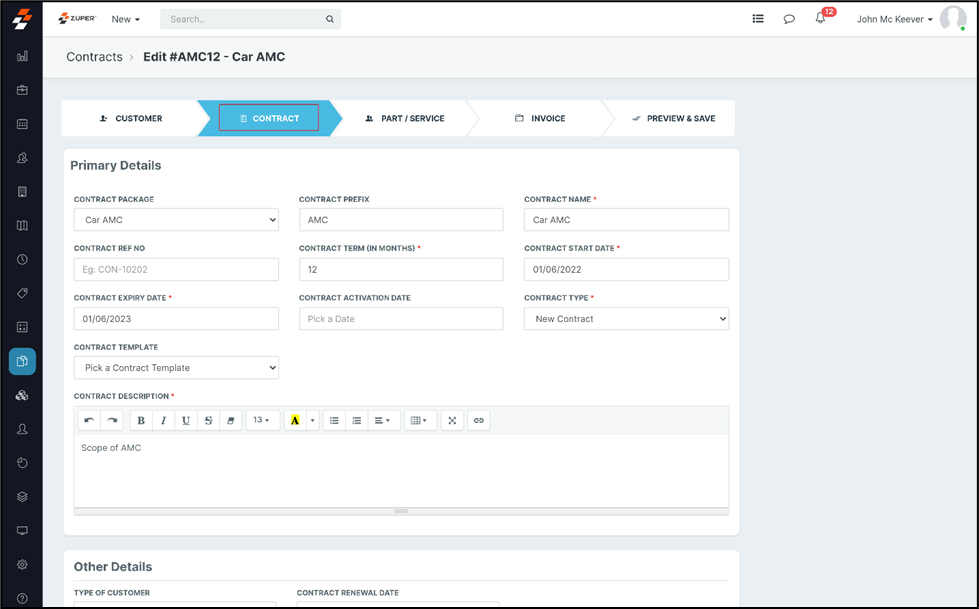Click the Contracts breadcrumb link
The height and width of the screenshot is (609, 979).
coord(94,57)
